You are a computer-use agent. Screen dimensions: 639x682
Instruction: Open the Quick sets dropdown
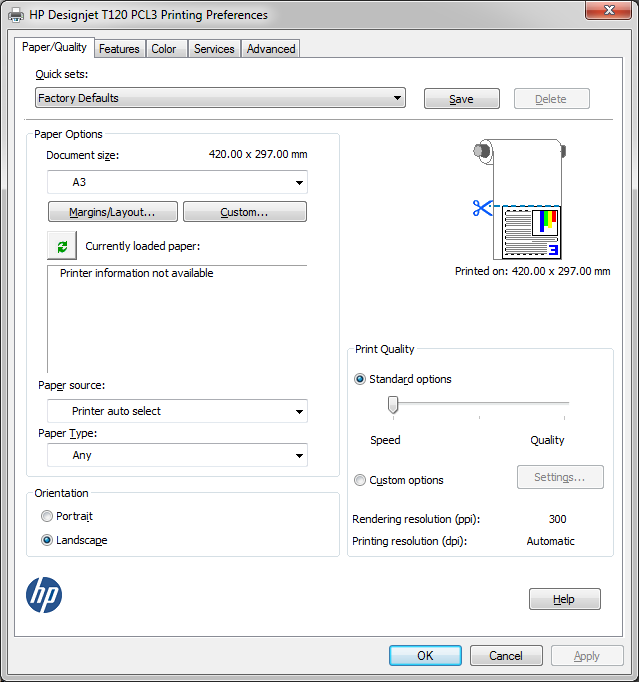click(220, 98)
